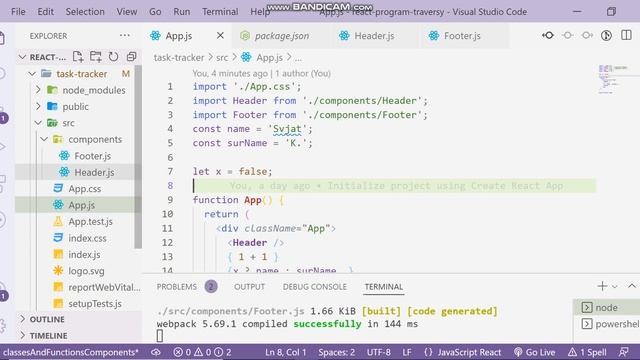This screenshot has height=360, width=640.
Task: Collapse all folders in Explorer
Action: point(131,57)
